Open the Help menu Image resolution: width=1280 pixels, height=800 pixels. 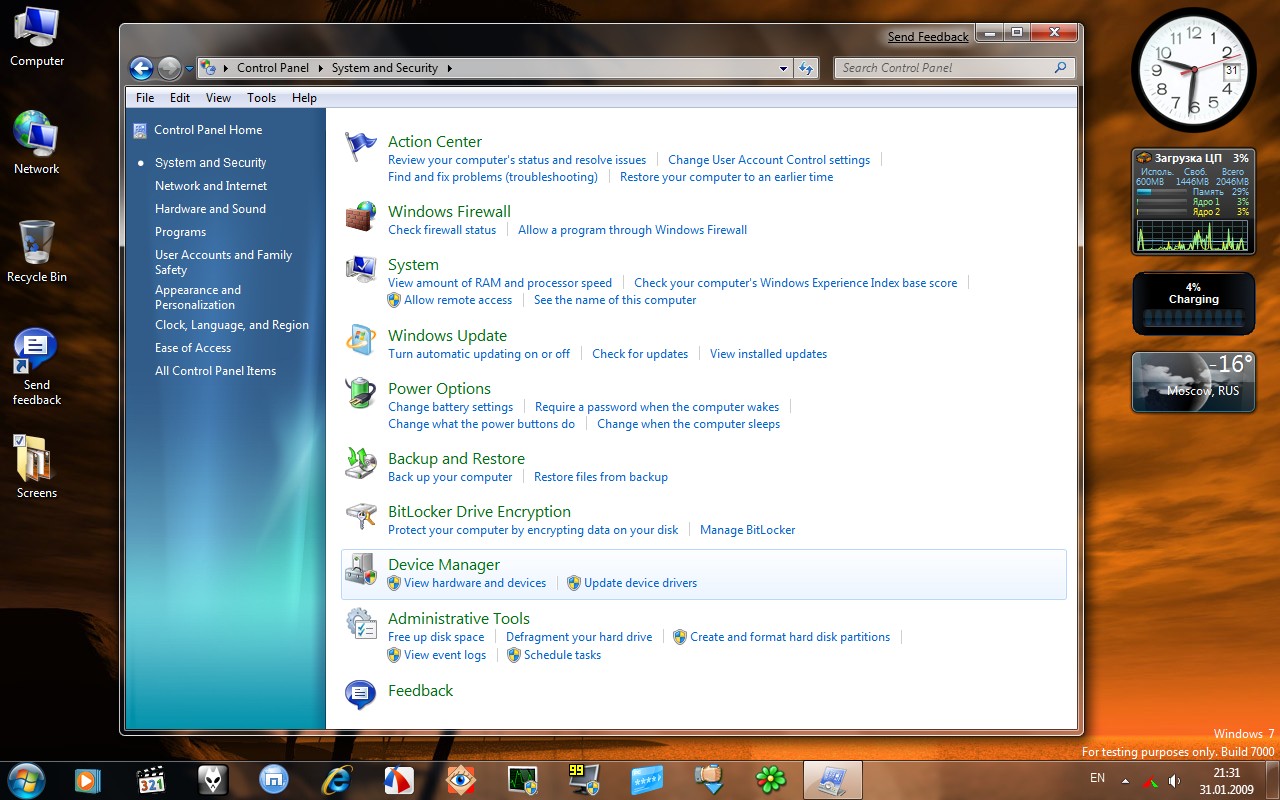click(x=304, y=98)
